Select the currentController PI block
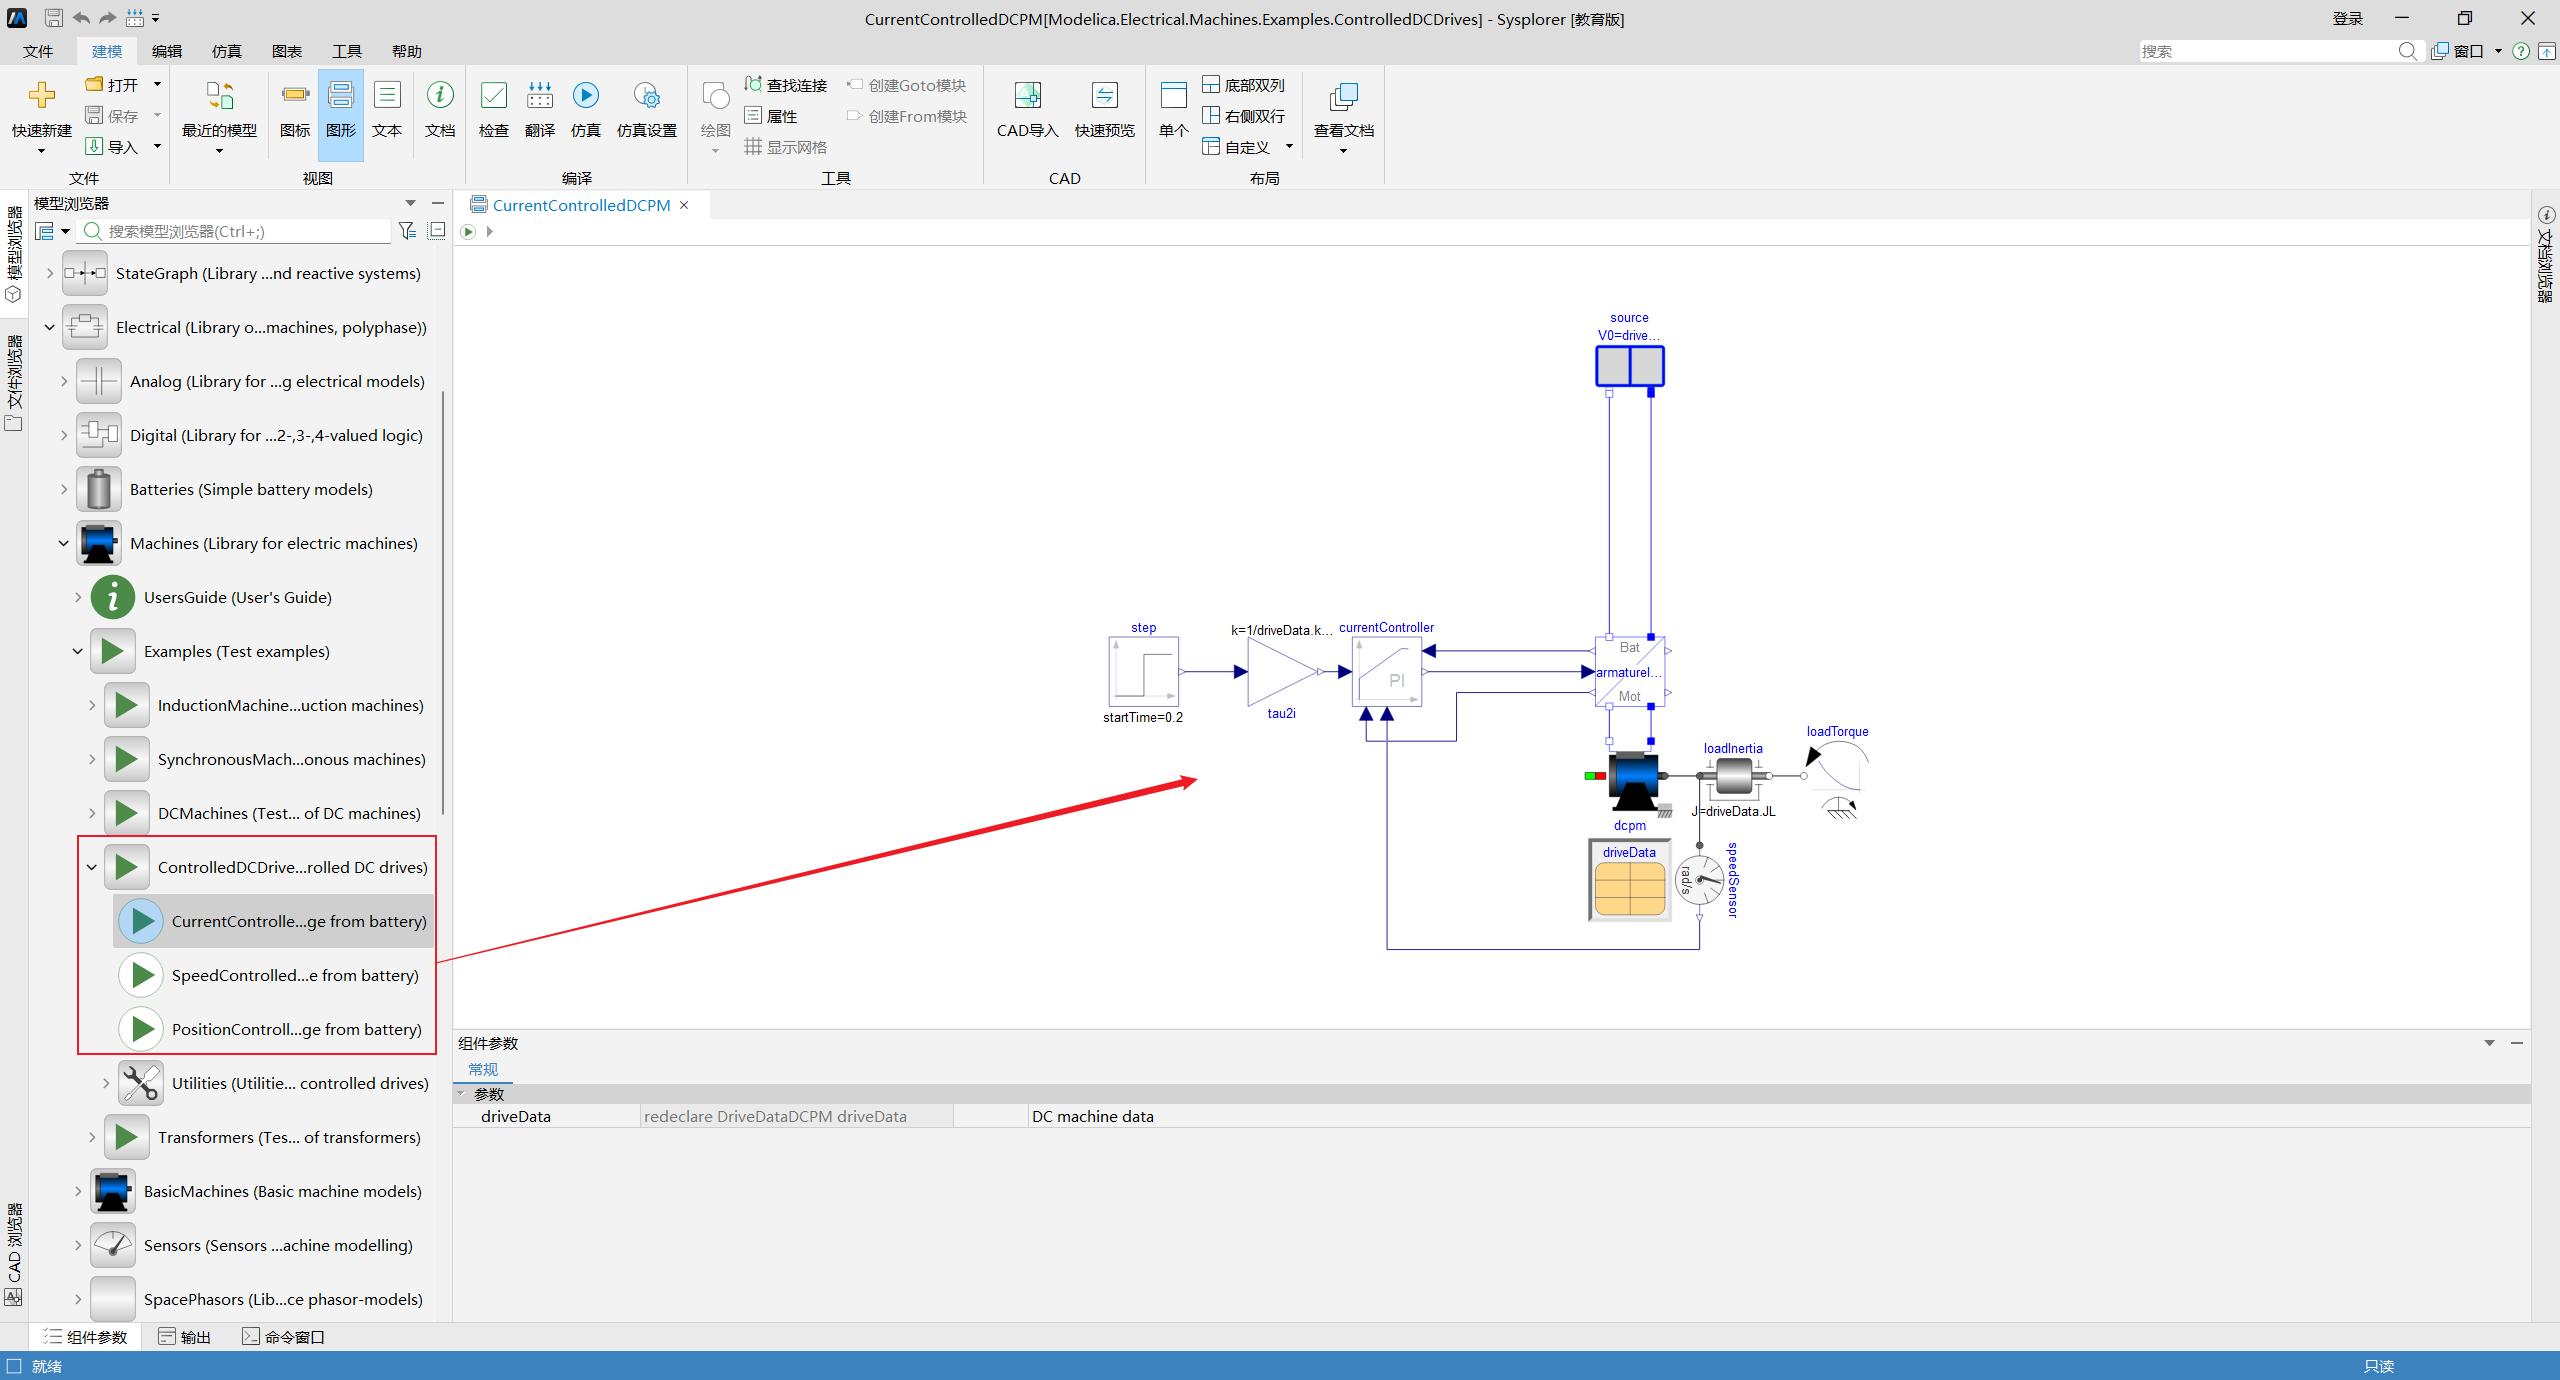 click(1387, 672)
